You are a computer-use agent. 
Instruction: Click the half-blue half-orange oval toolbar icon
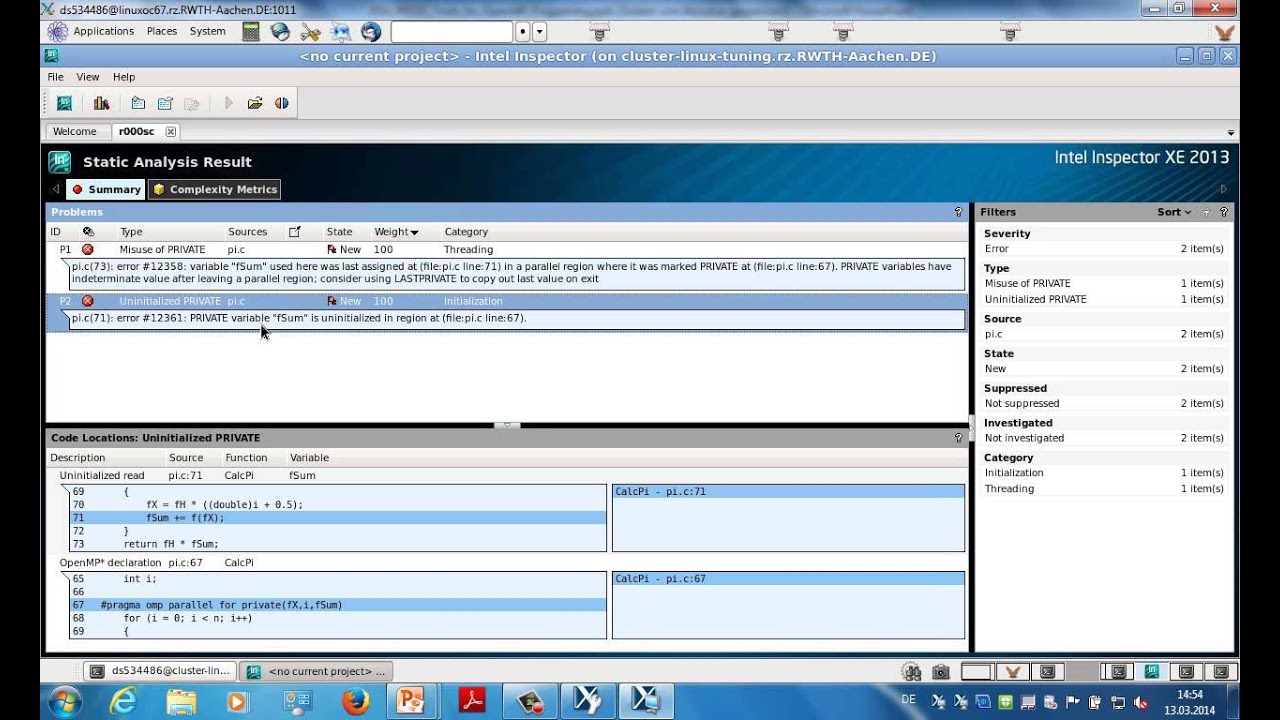[x=281, y=103]
